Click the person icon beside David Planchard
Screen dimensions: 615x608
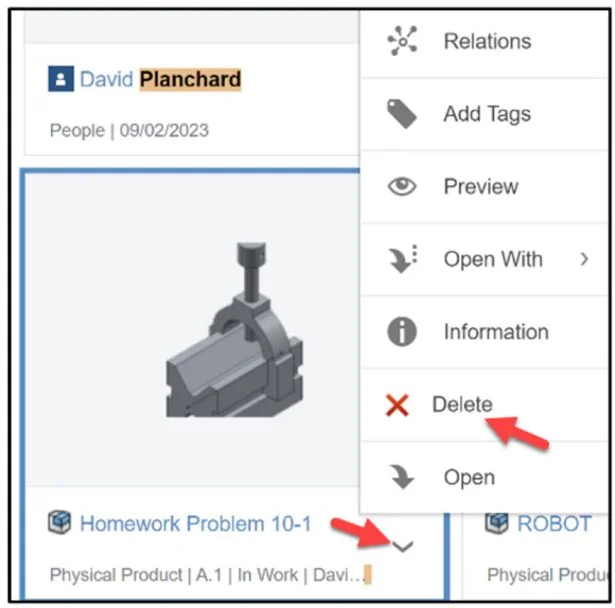click(60, 79)
